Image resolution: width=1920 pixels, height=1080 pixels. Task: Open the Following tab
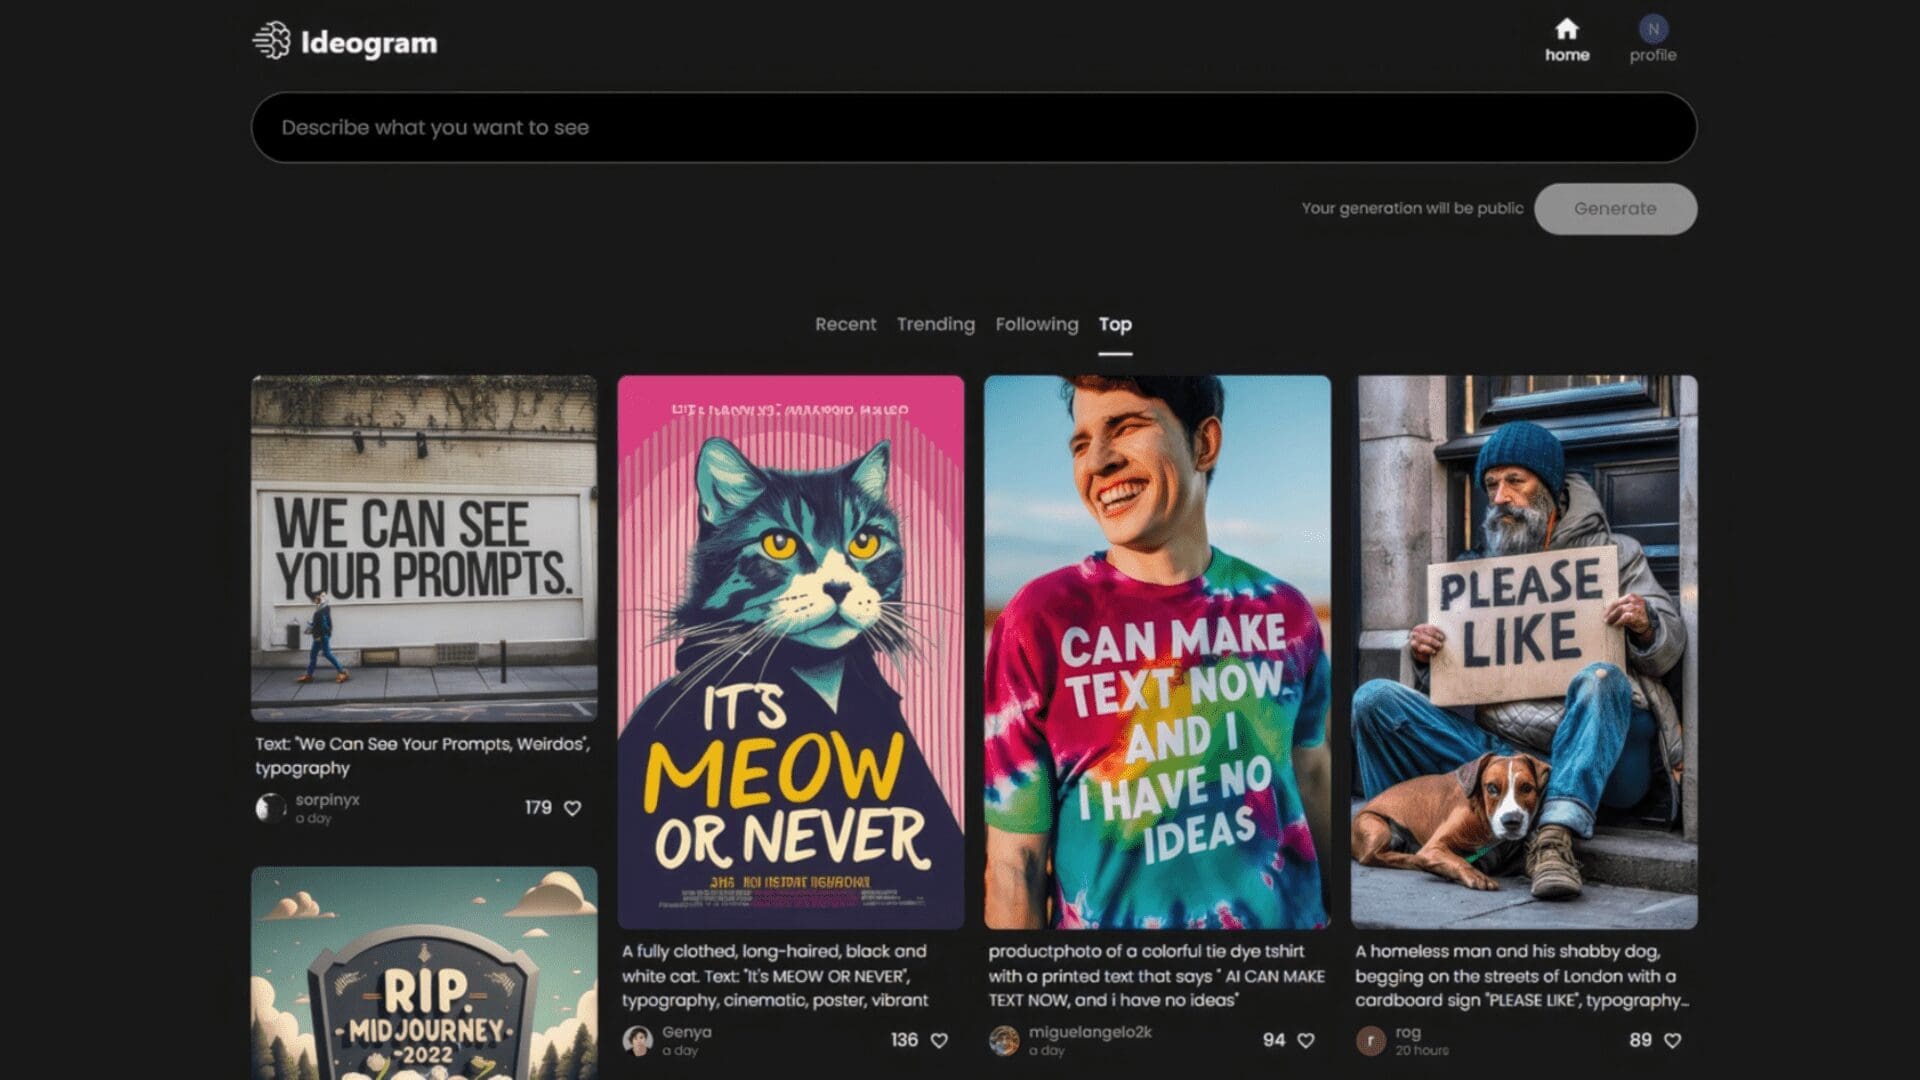click(x=1036, y=324)
